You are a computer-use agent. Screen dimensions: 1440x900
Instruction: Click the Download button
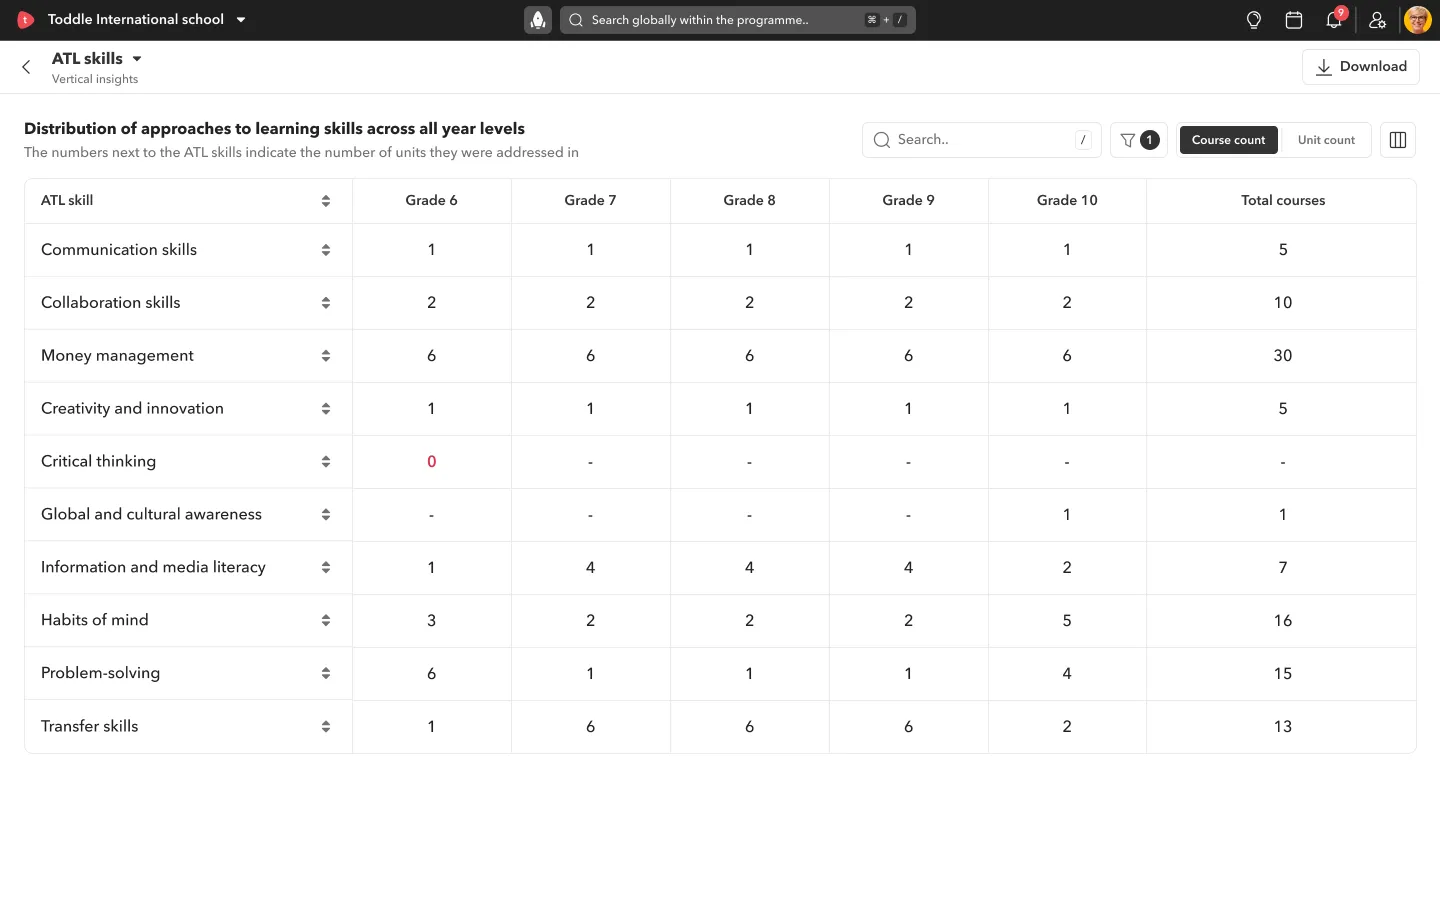click(1361, 66)
